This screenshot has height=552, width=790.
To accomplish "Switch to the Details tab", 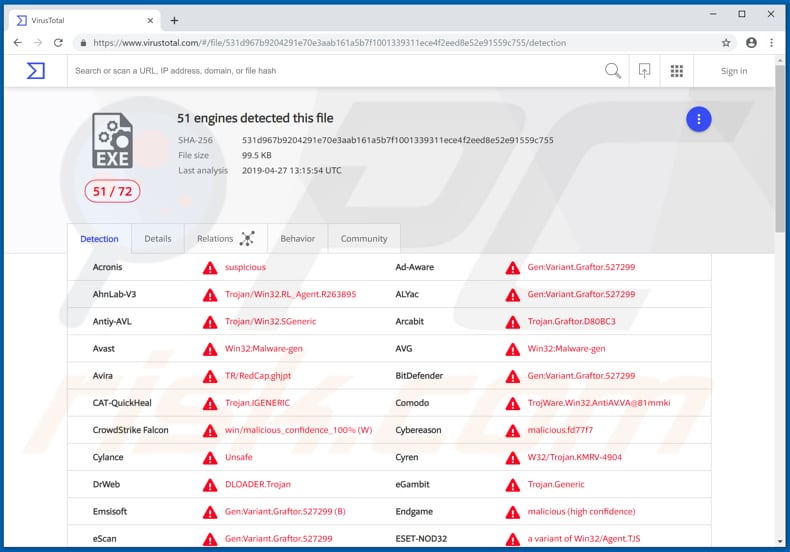I will [x=158, y=239].
